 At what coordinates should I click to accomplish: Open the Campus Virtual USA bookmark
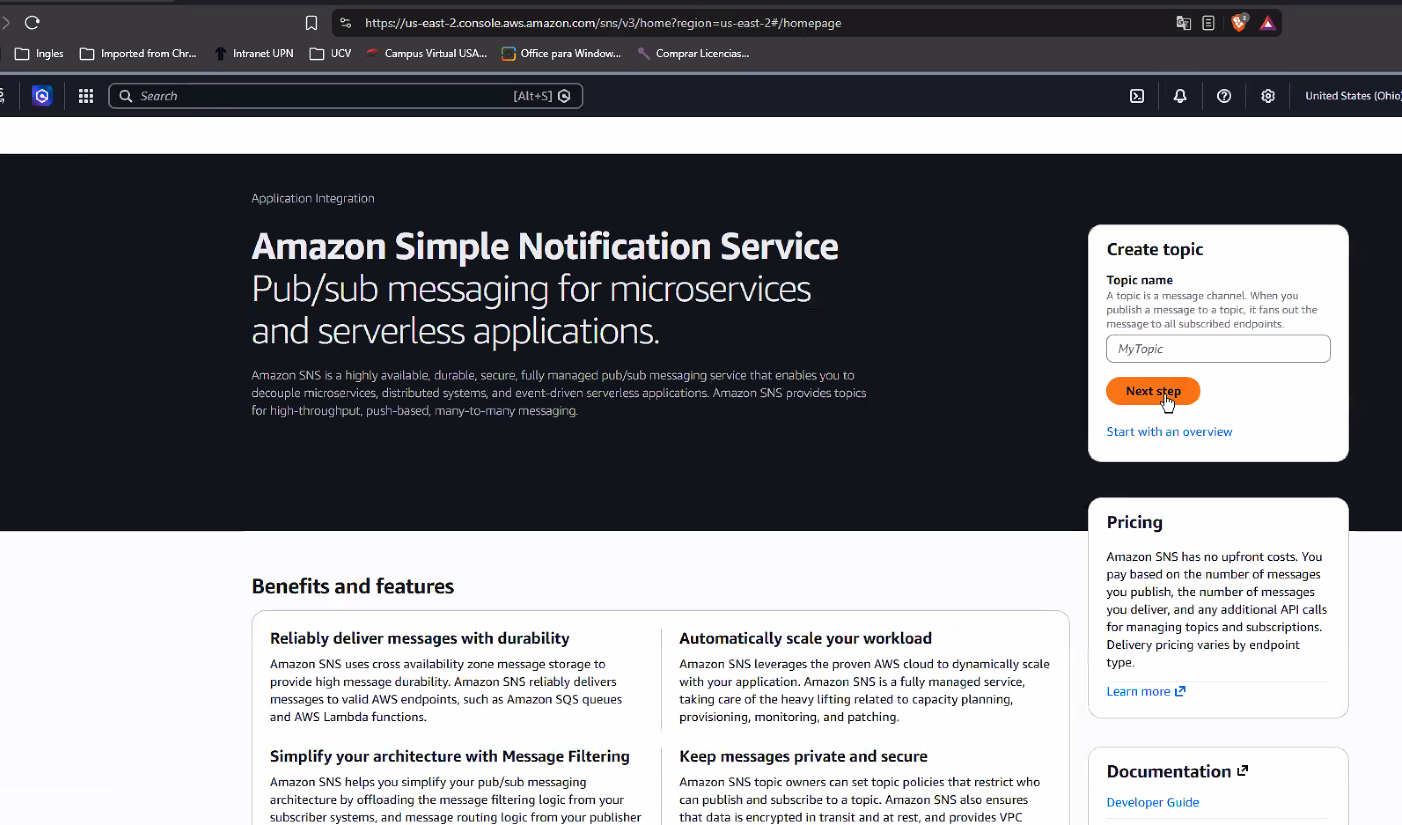pyautogui.click(x=426, y=53)
